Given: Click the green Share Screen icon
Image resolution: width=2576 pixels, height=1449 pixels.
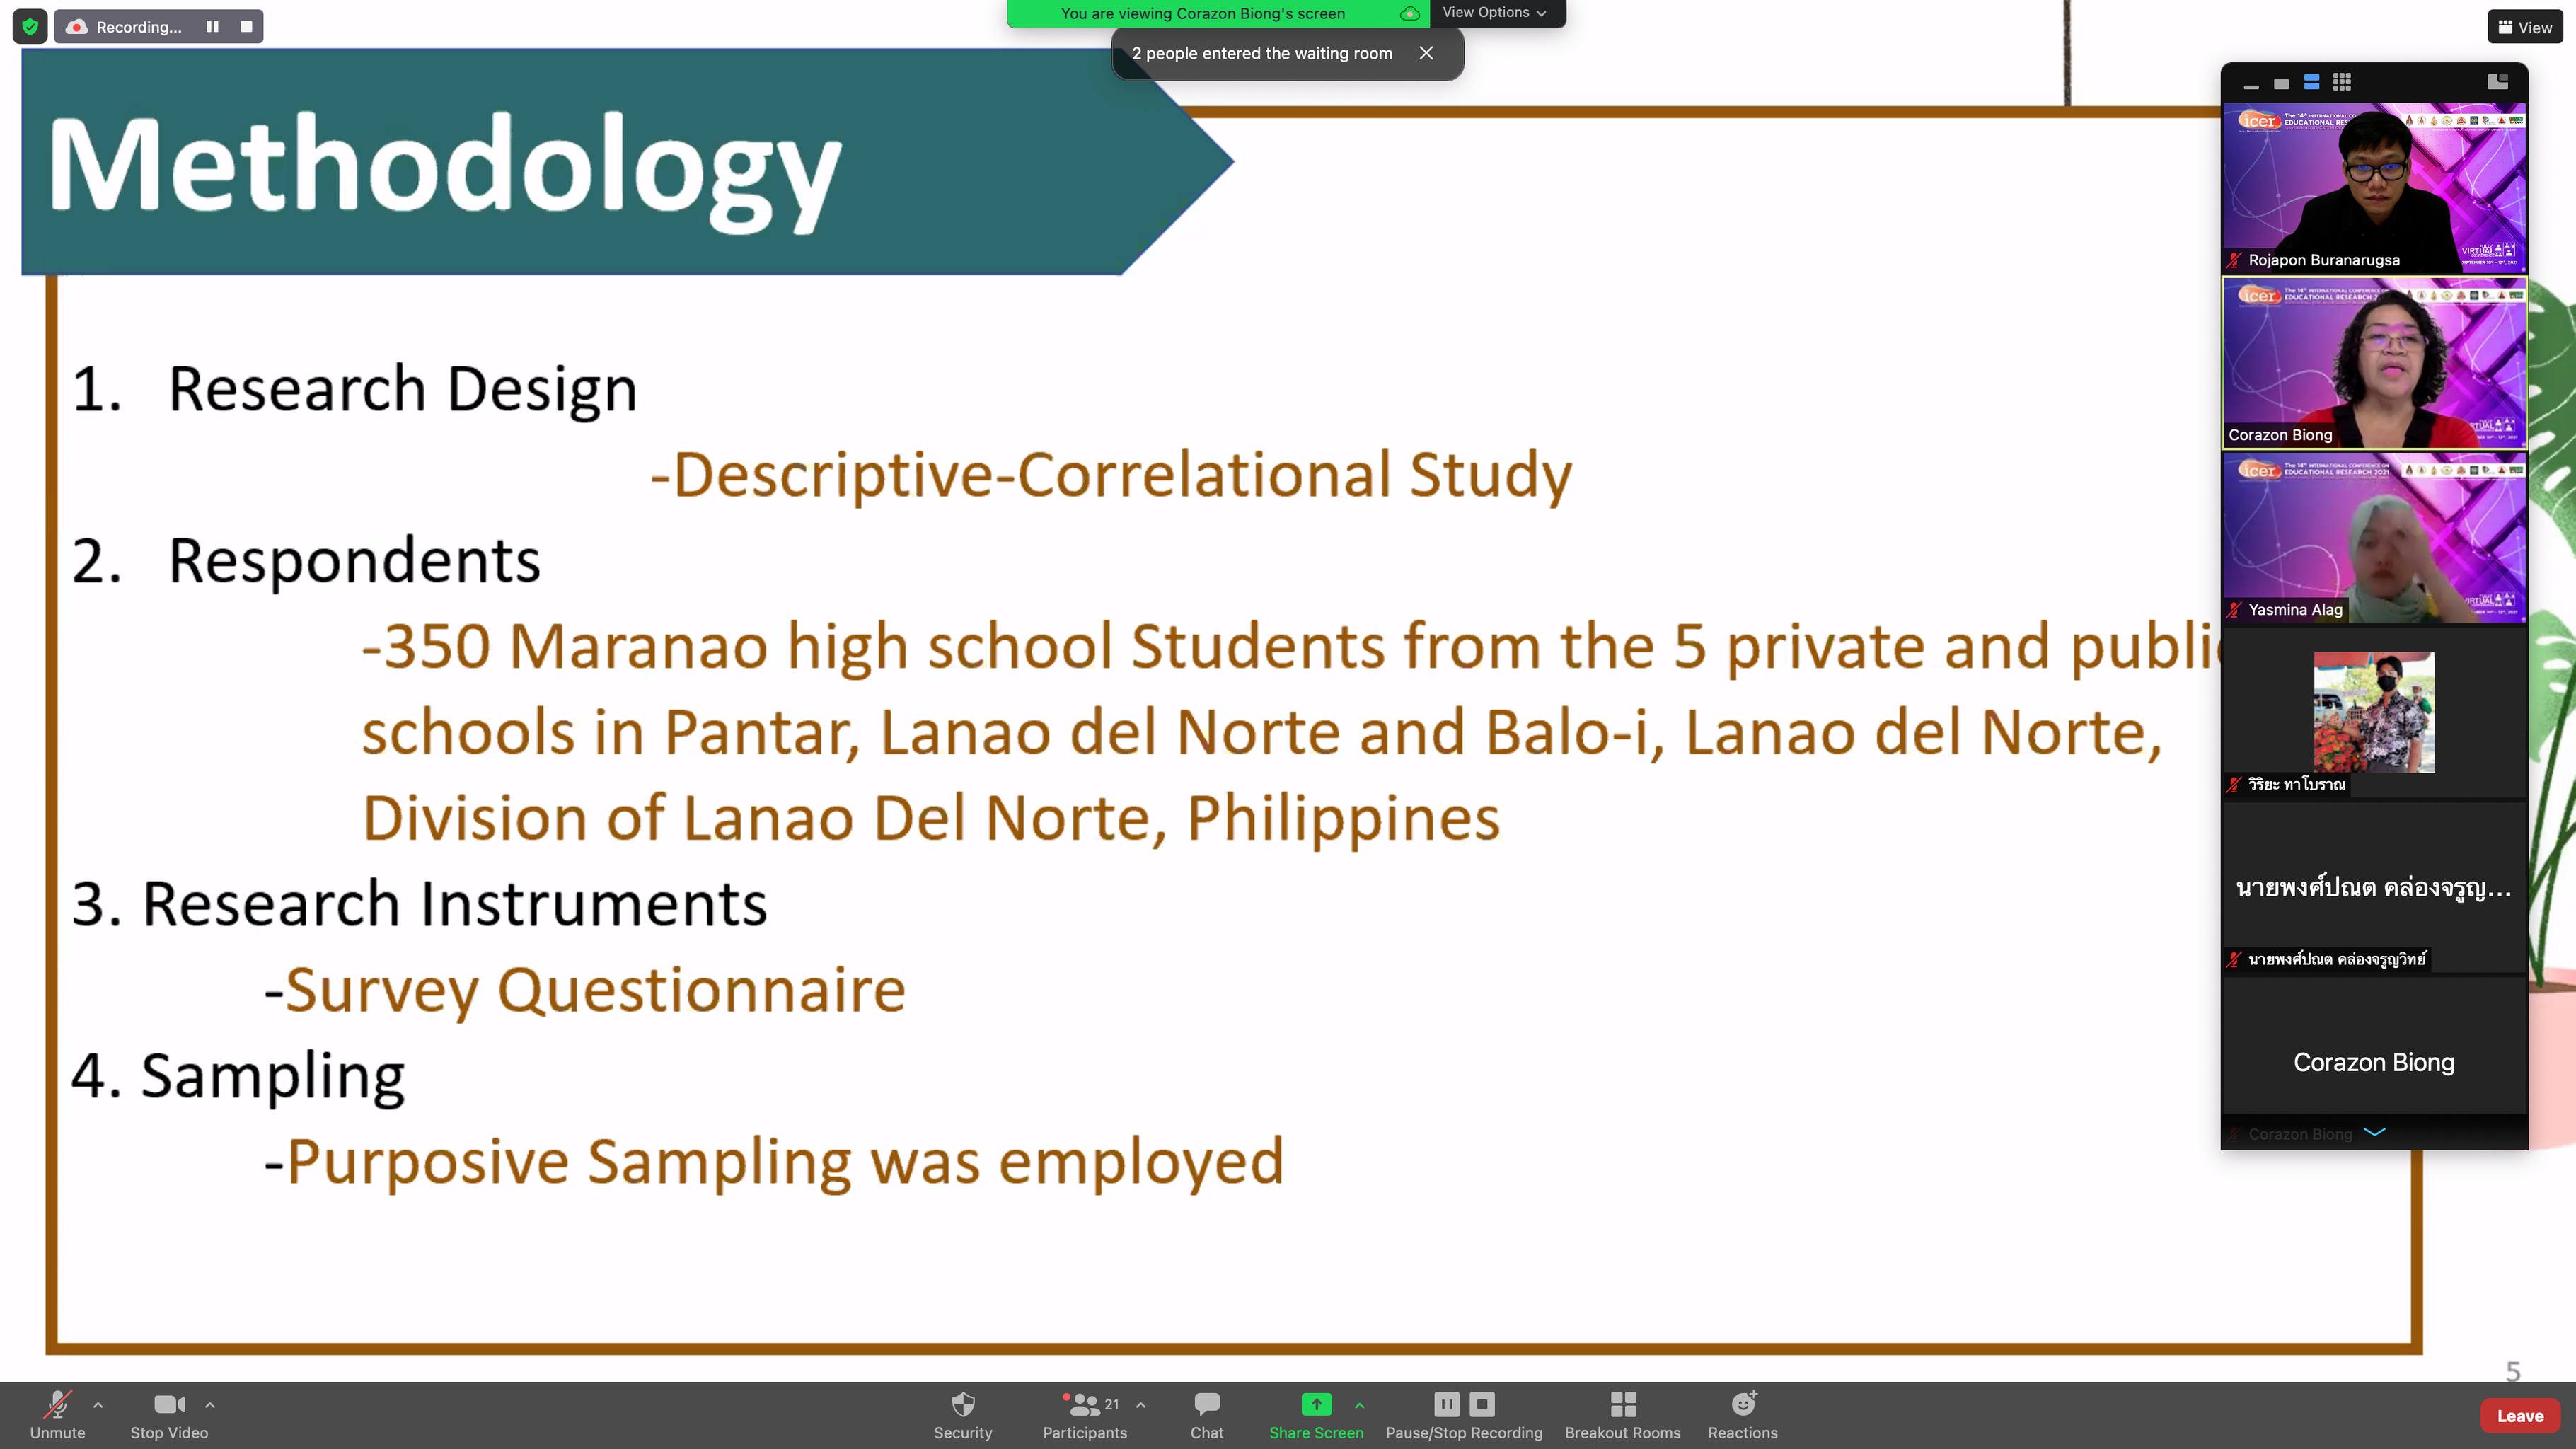Looking at the screenshot, I should point(1315,1404).
